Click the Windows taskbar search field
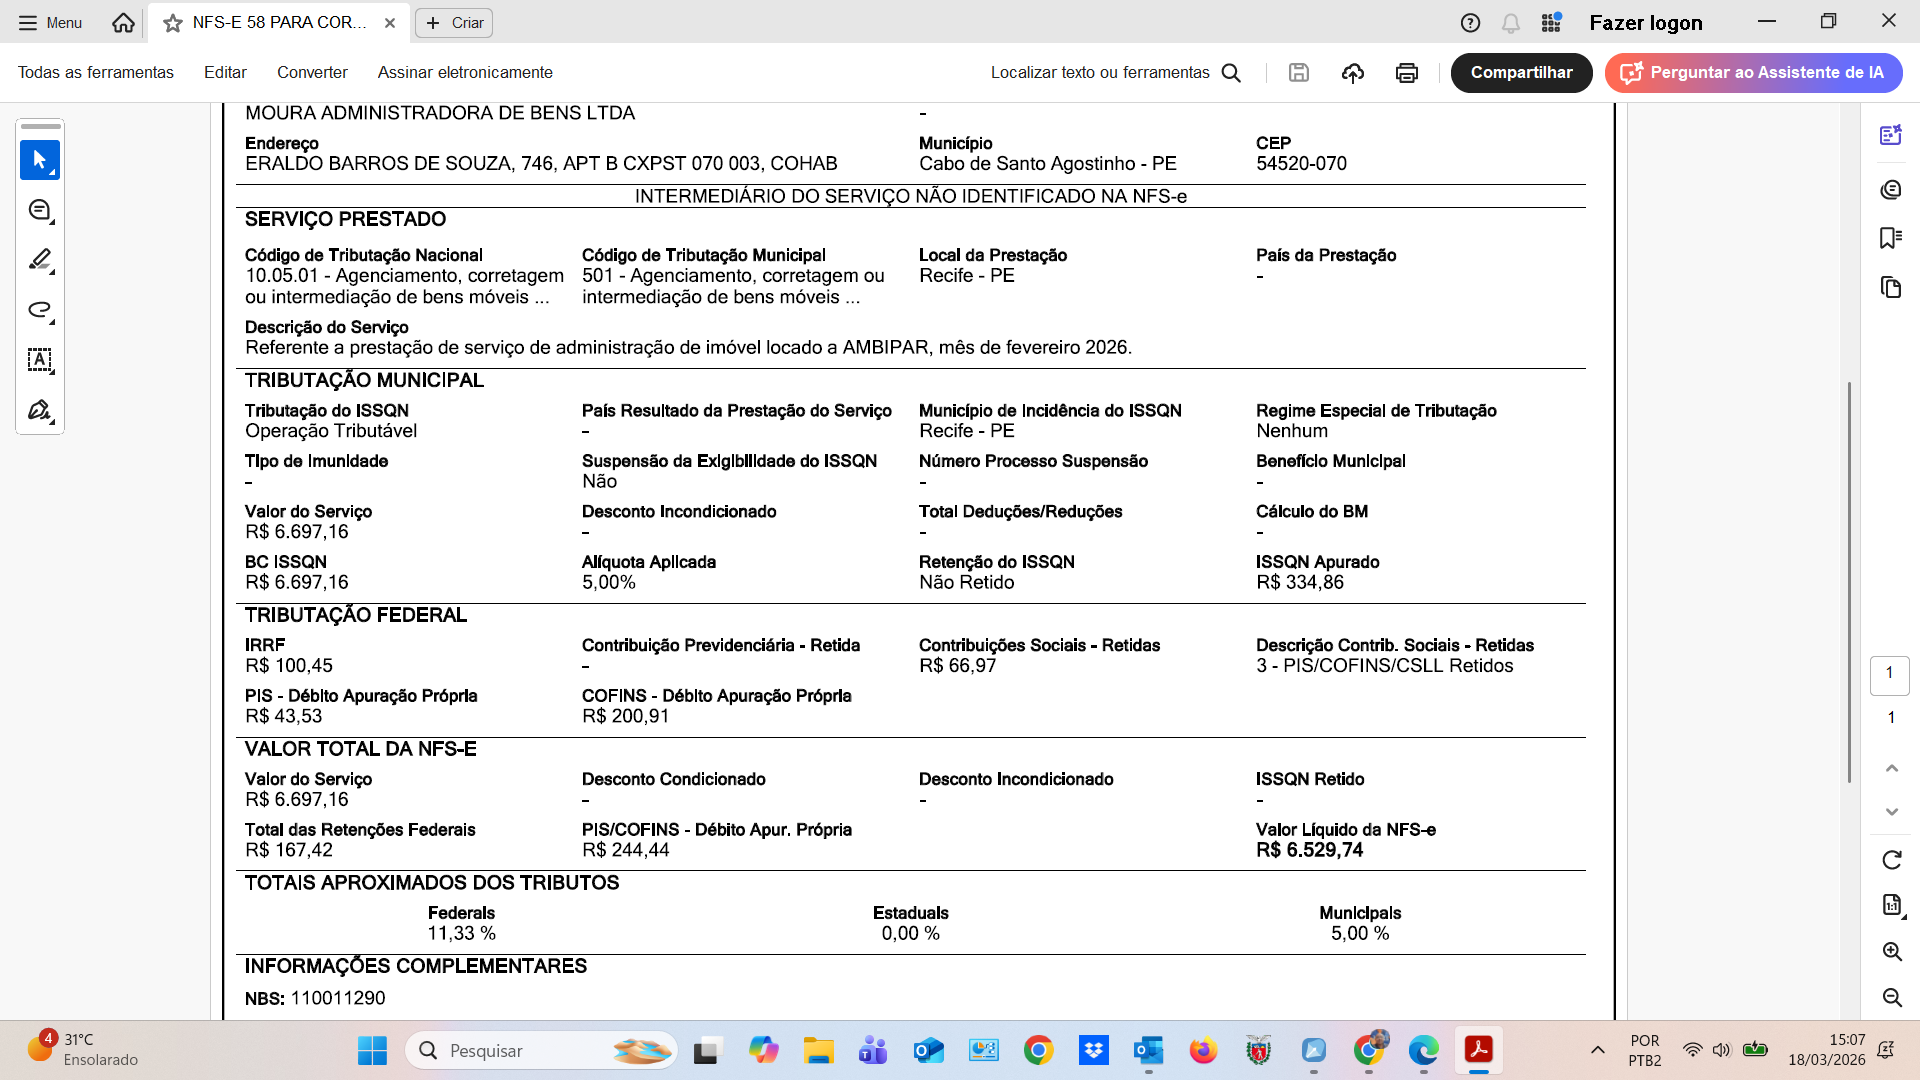The image size is (1920, 1080). coord(540,1050)
